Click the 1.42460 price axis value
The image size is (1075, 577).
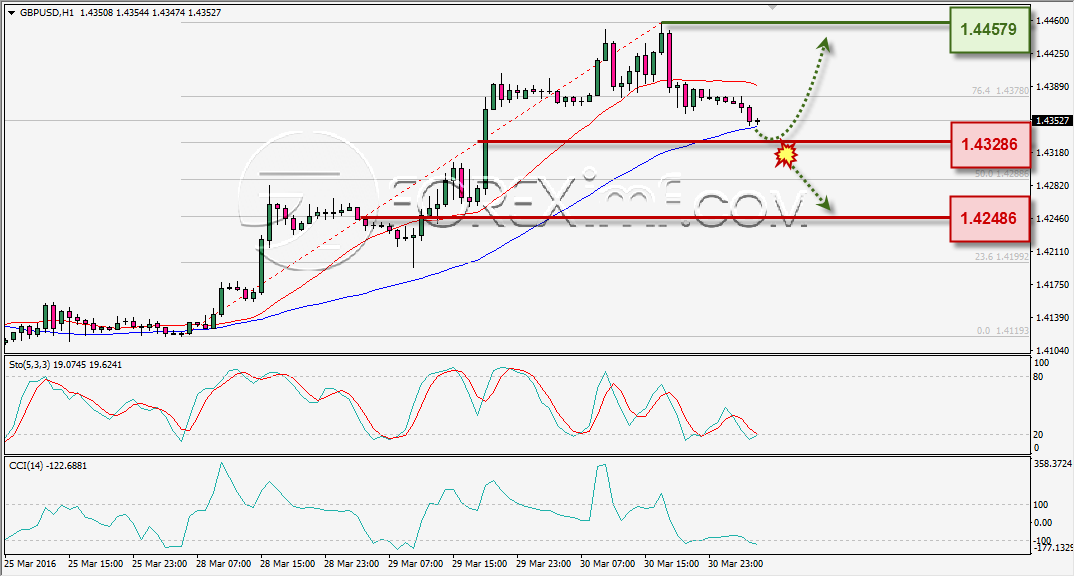[x=1053, y=219]
